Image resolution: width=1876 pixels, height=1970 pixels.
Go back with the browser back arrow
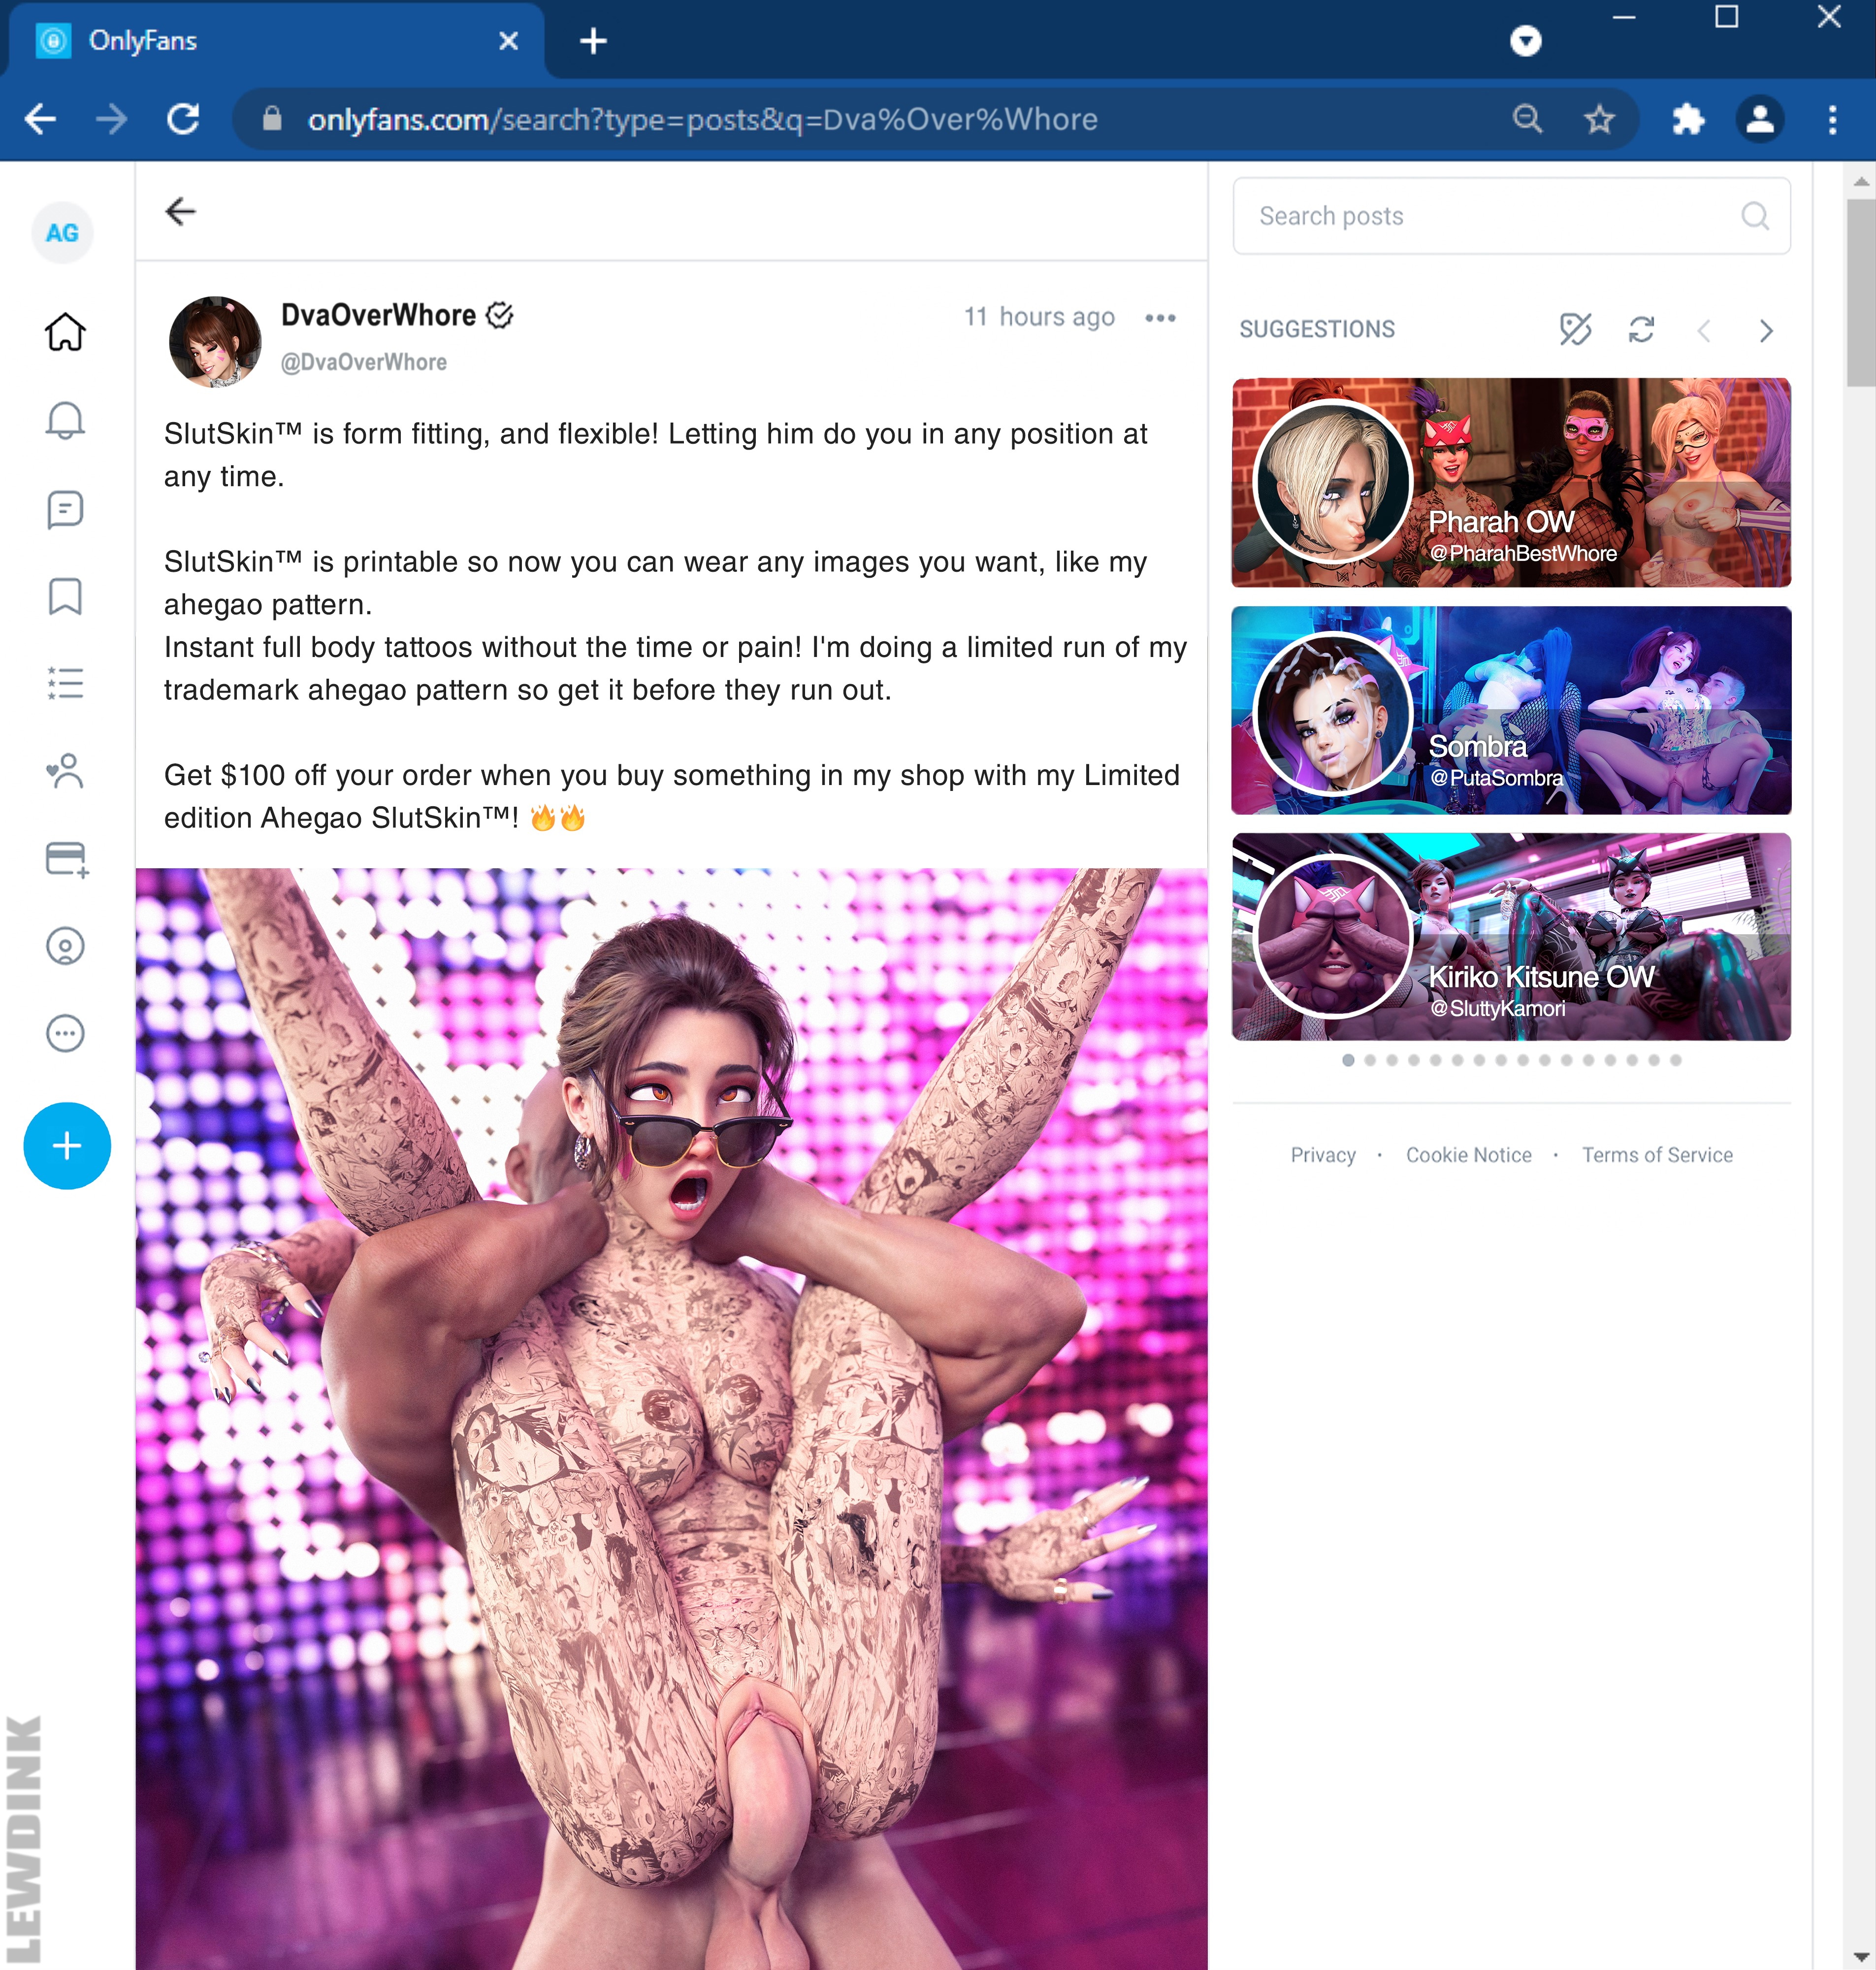tap(40, 119)
